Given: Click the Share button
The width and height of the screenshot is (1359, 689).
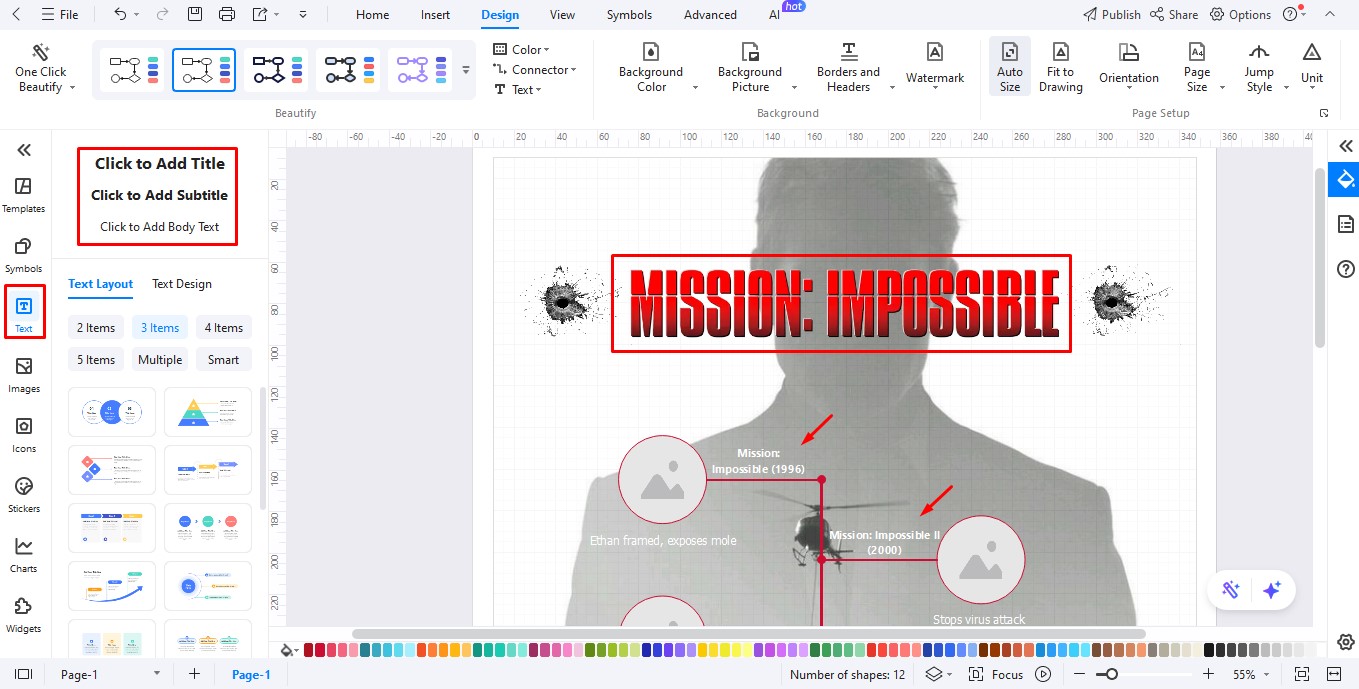Looking at the screenshot, I should point(1174,15).
